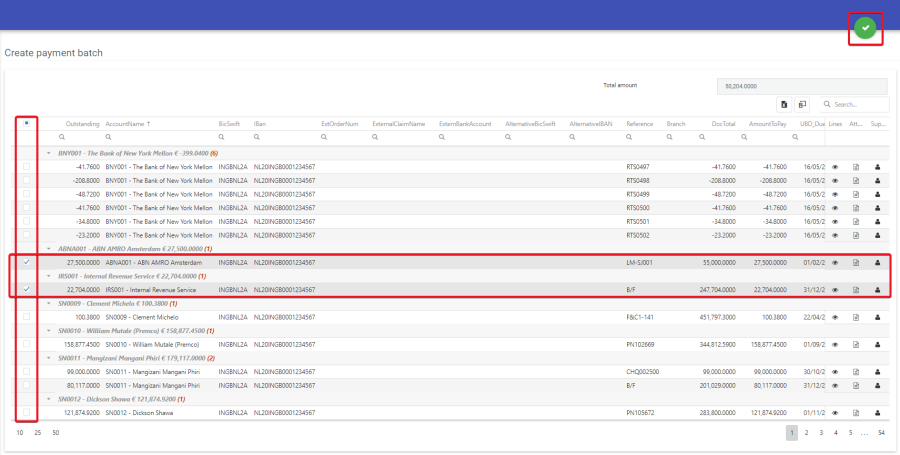Click supplier person icon for RTS0500 row
This screenshot has height=455, width=900.
[x=877, y=207]
